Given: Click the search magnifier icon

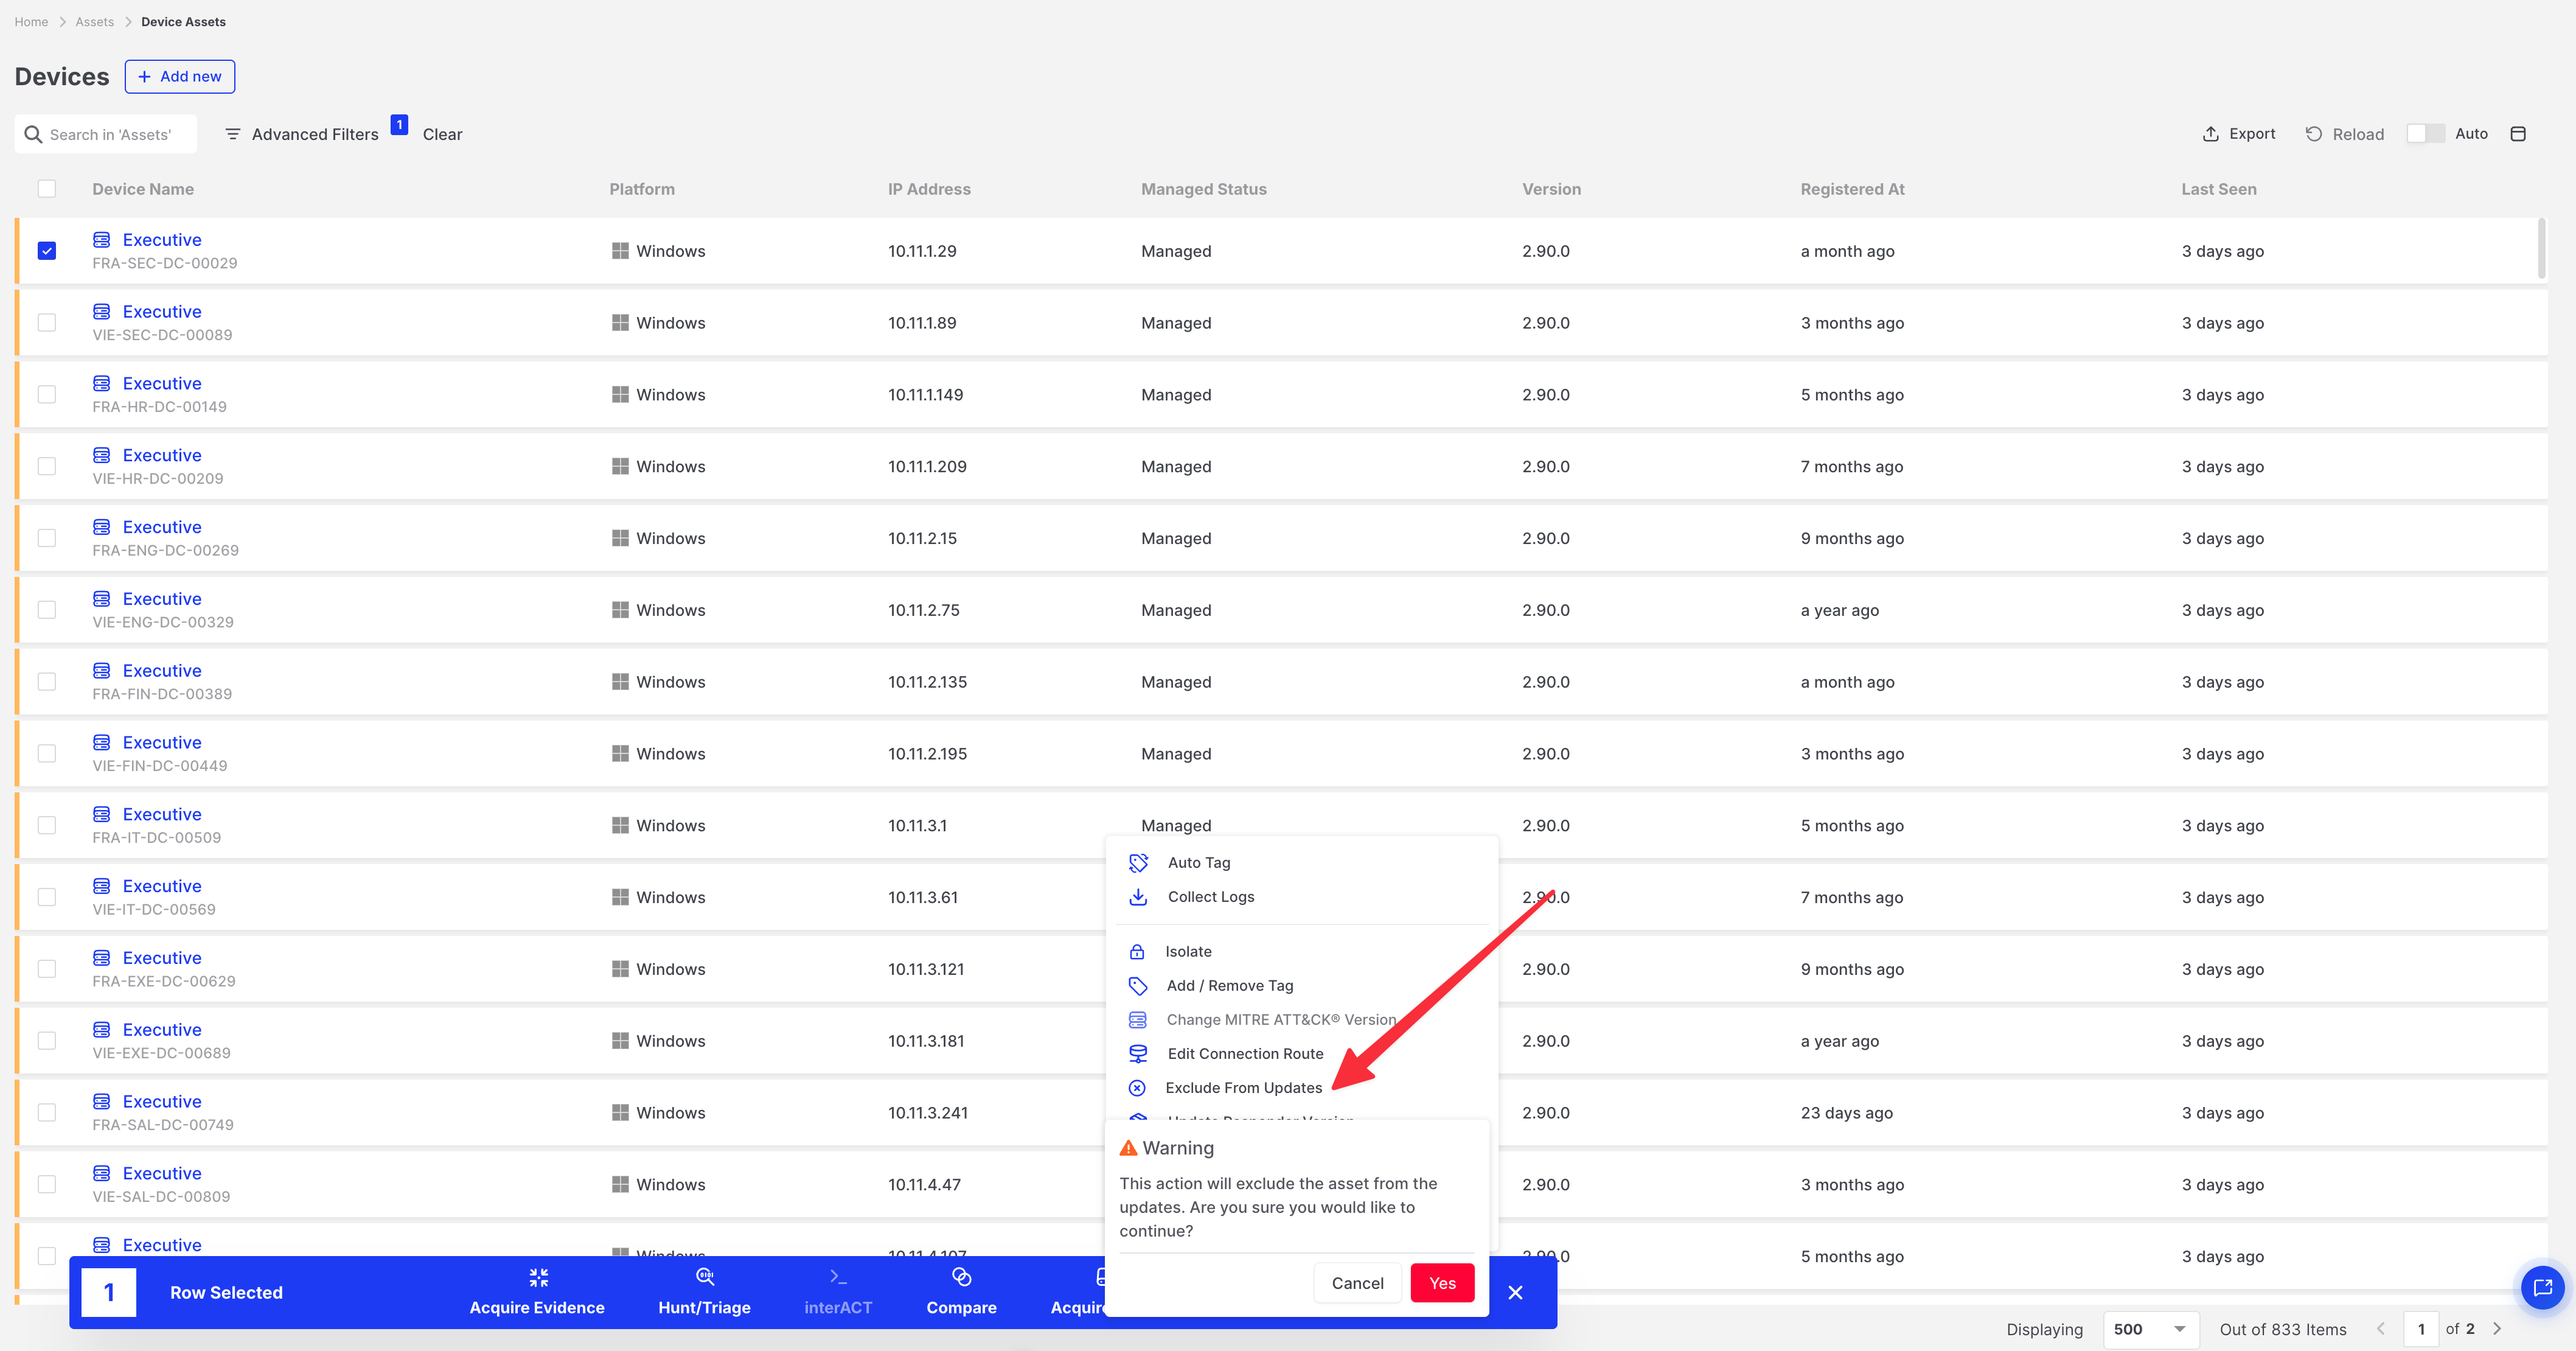Looking at the screenshot, I should pos(33,134).
